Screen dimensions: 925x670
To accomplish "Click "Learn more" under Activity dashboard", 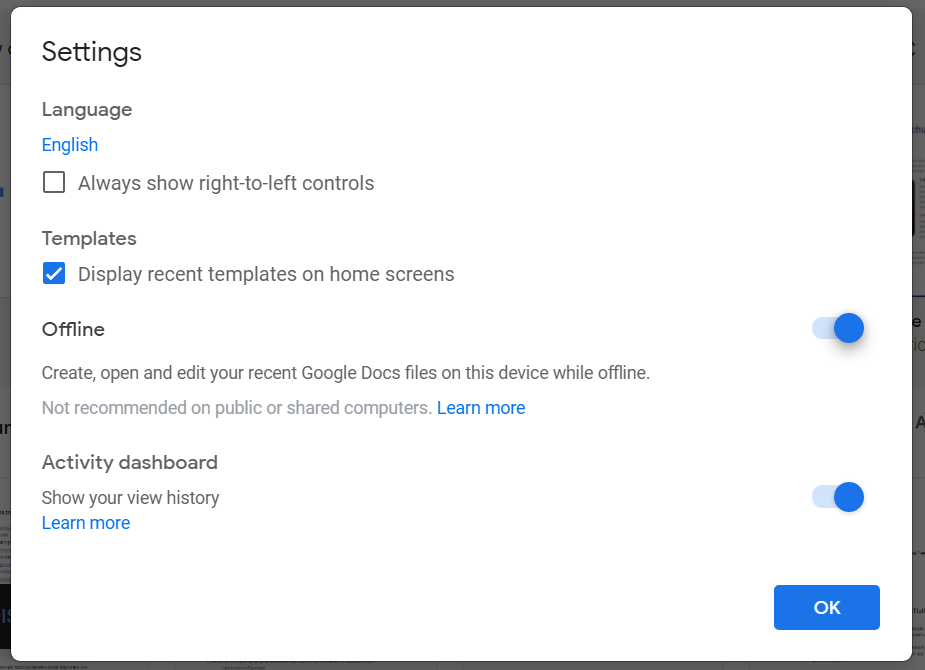I will coord(85,522).
